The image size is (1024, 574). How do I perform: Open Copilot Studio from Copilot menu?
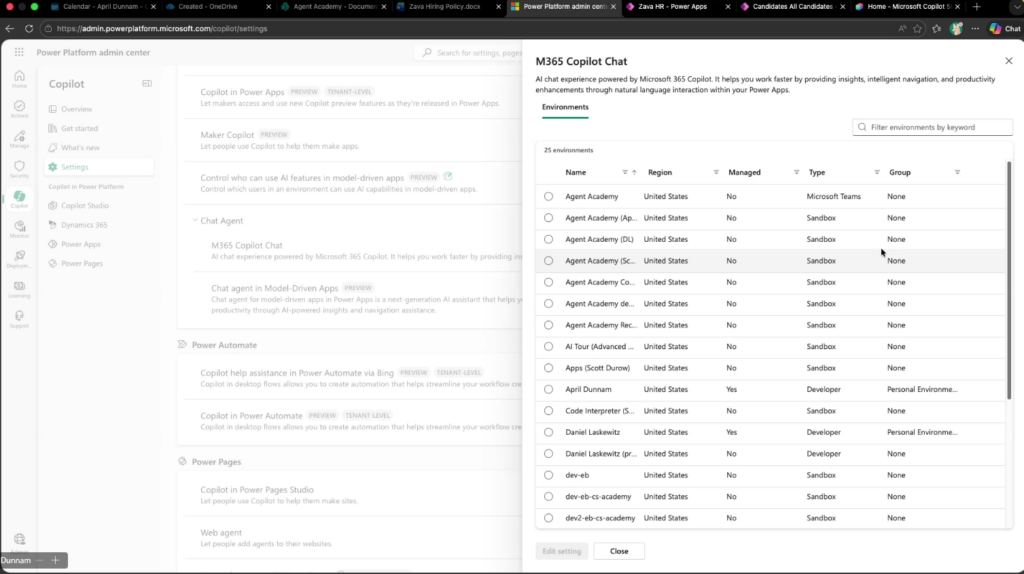[x=85, y=206]
